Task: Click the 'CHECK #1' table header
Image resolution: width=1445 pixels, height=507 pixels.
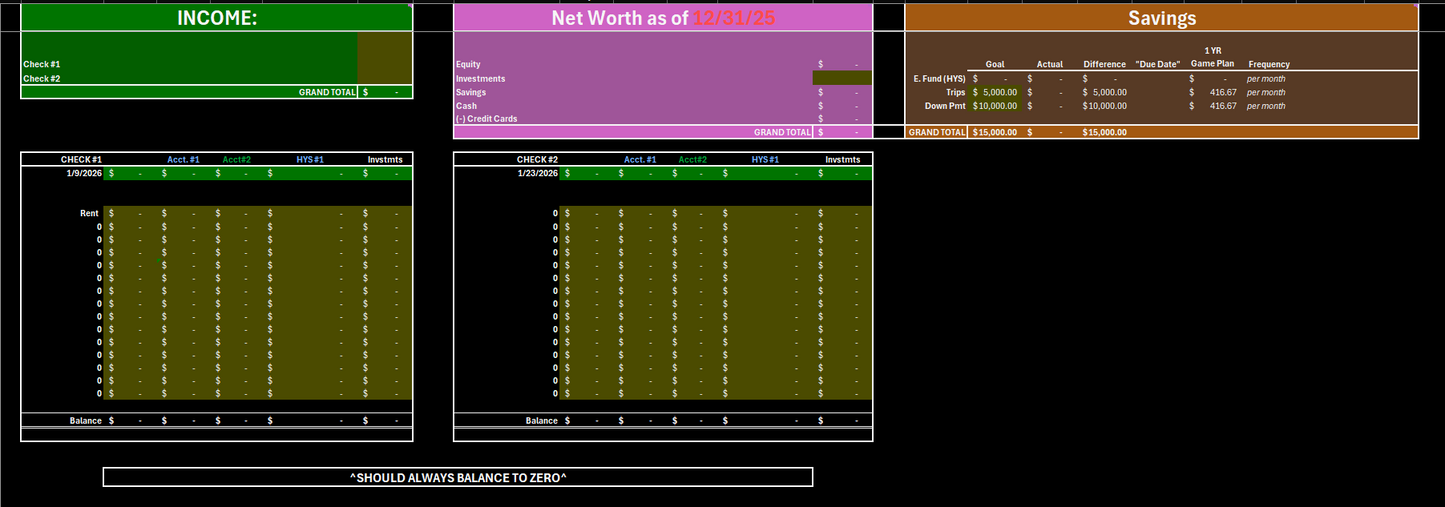Action: [81, 159]
